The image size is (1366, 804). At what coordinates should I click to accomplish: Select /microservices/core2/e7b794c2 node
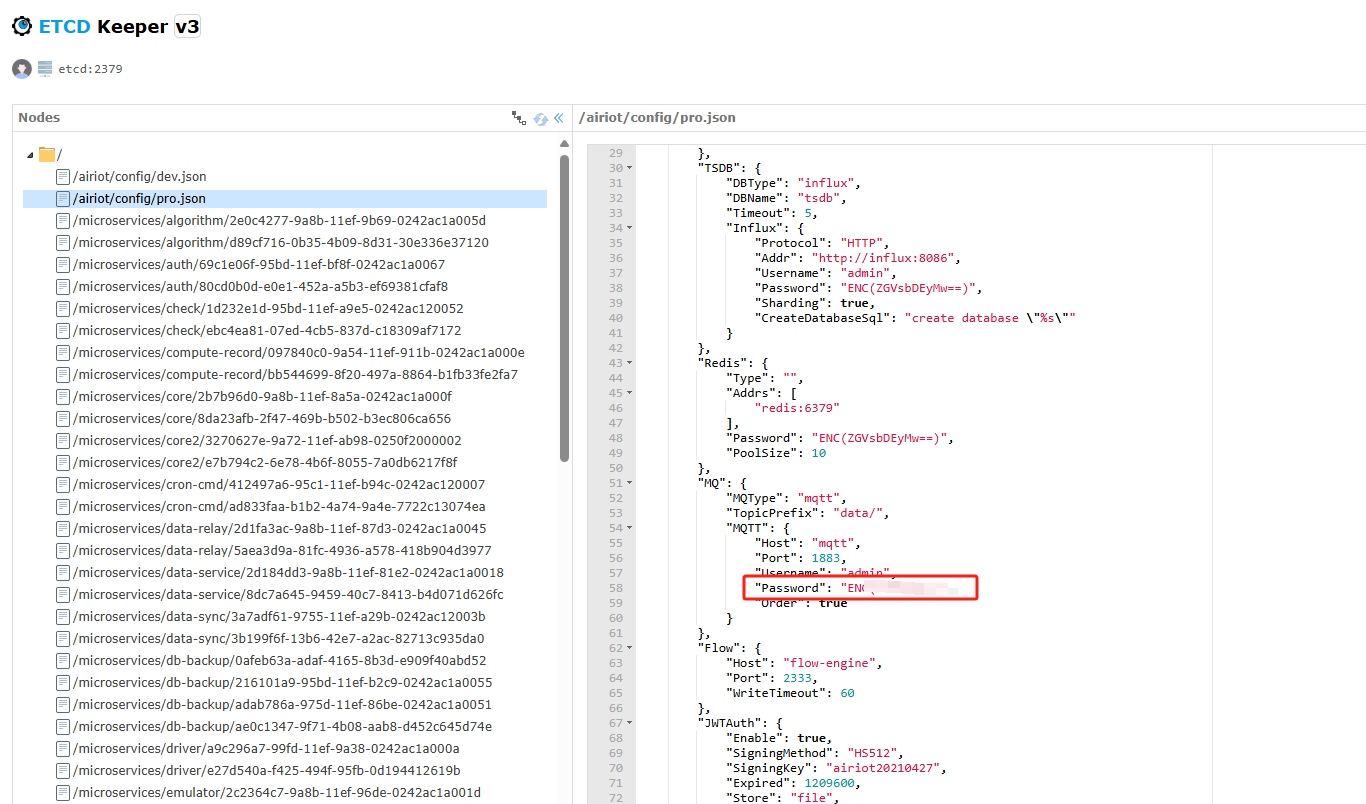pos(264,463)
